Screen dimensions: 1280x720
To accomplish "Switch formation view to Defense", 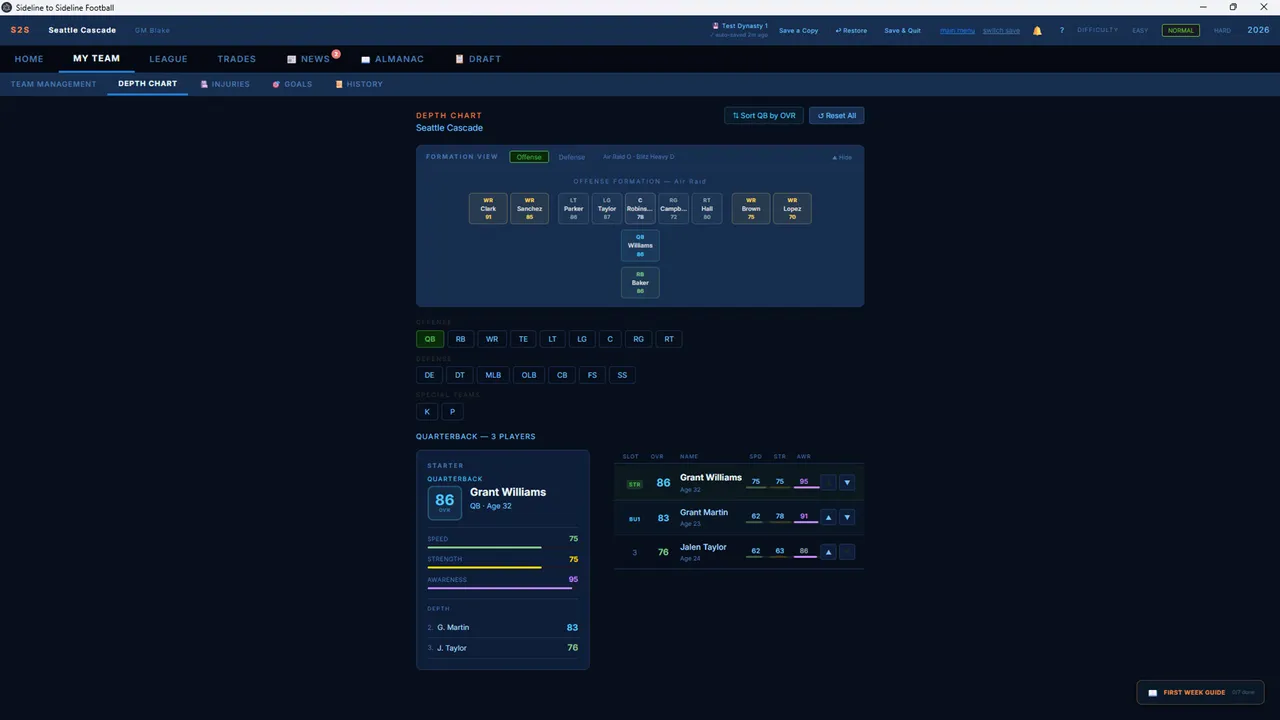I will tap(572, 157).
